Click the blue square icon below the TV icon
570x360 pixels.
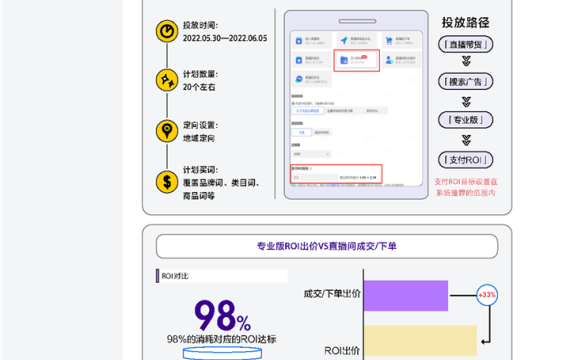[x=299, y=60]
